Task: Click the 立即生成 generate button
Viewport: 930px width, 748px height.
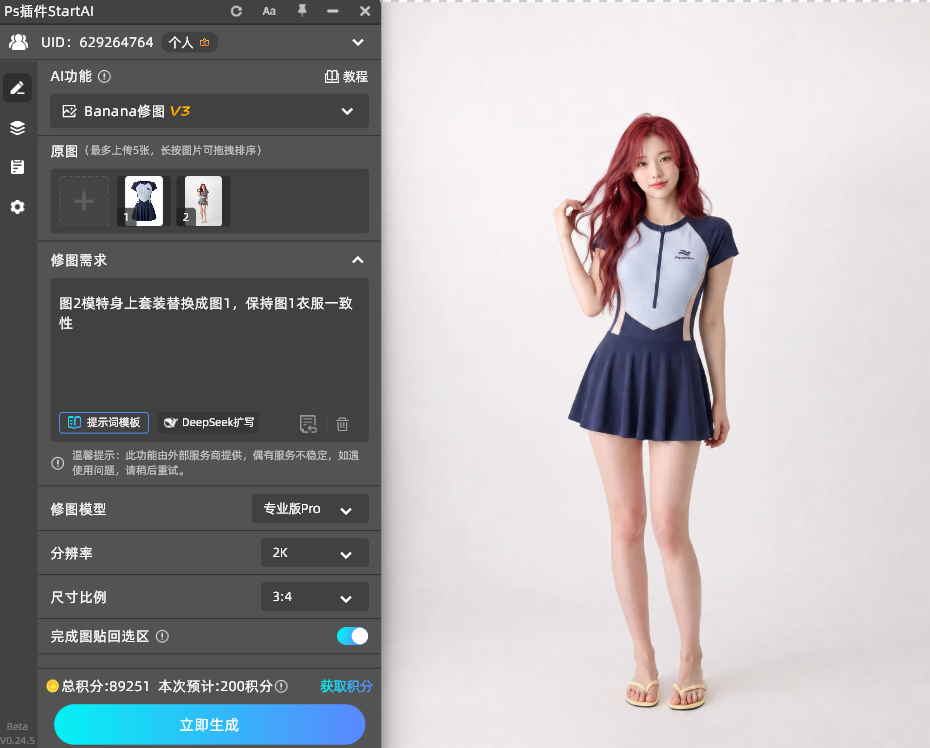Action: coord(209,724)
